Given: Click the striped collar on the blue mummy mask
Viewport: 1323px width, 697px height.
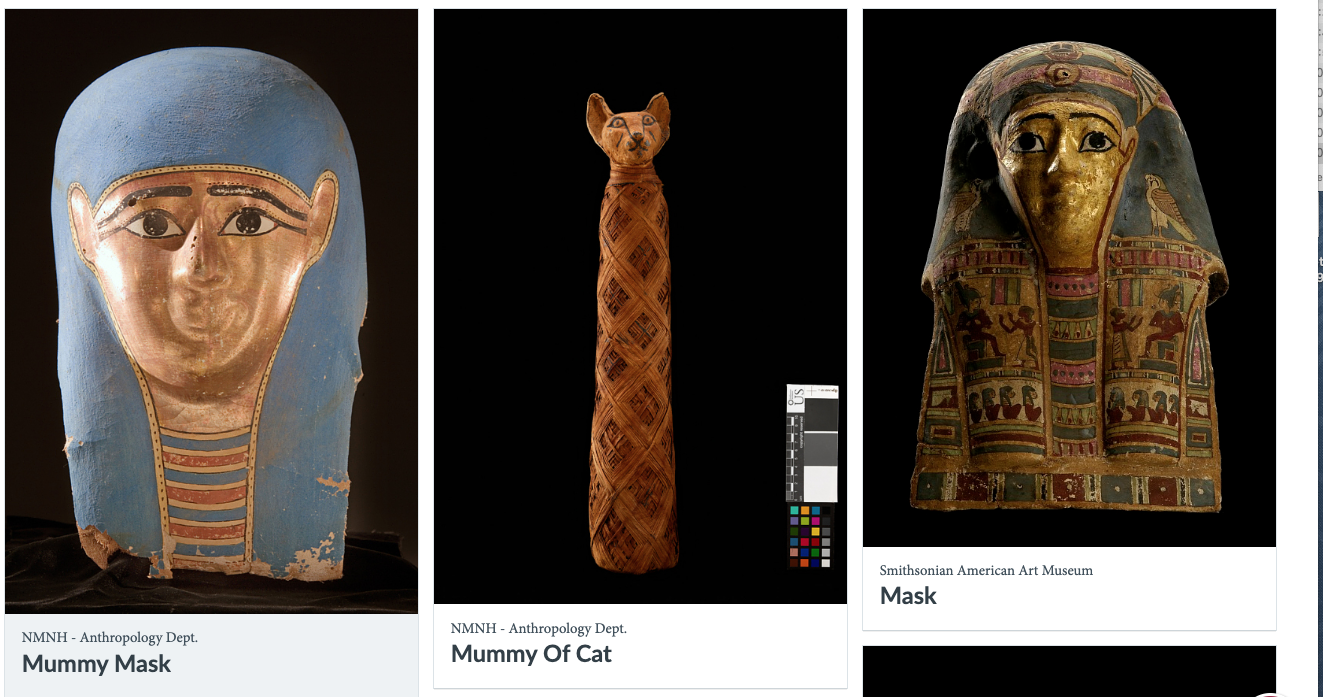Looking at the screenshot, I should 205,480.
